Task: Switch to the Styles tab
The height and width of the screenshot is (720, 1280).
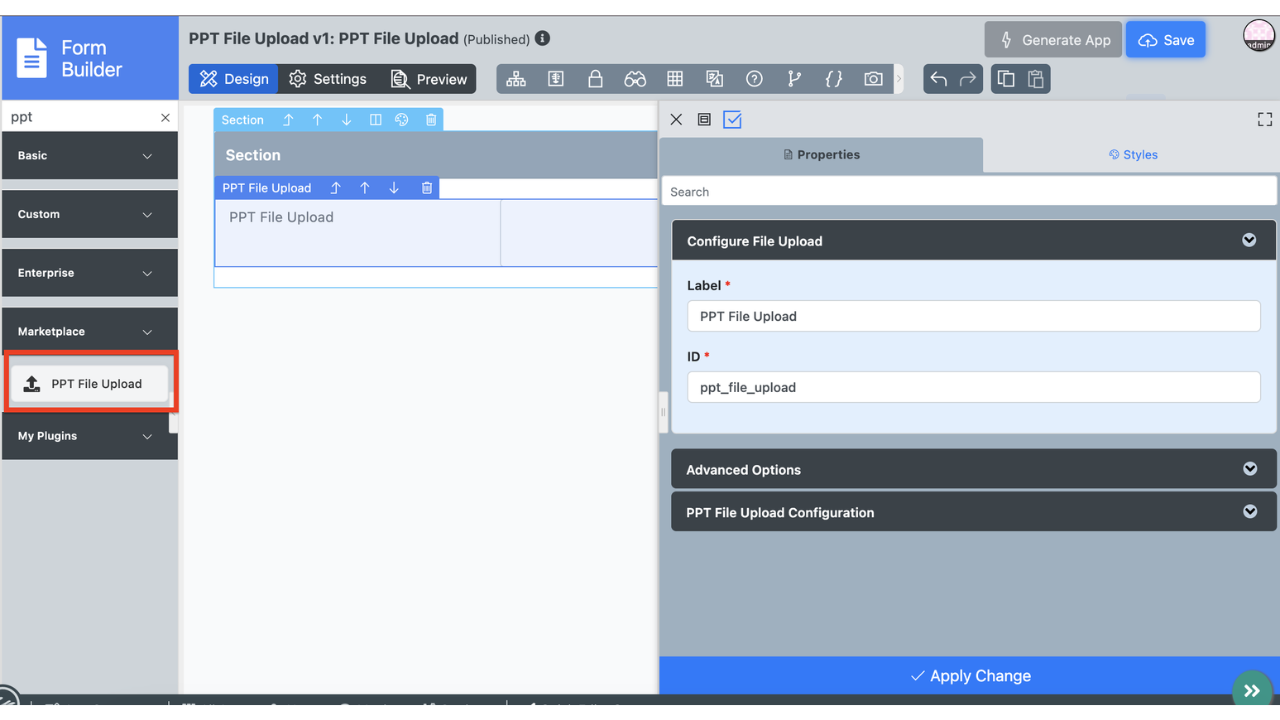Action: 1132,155
